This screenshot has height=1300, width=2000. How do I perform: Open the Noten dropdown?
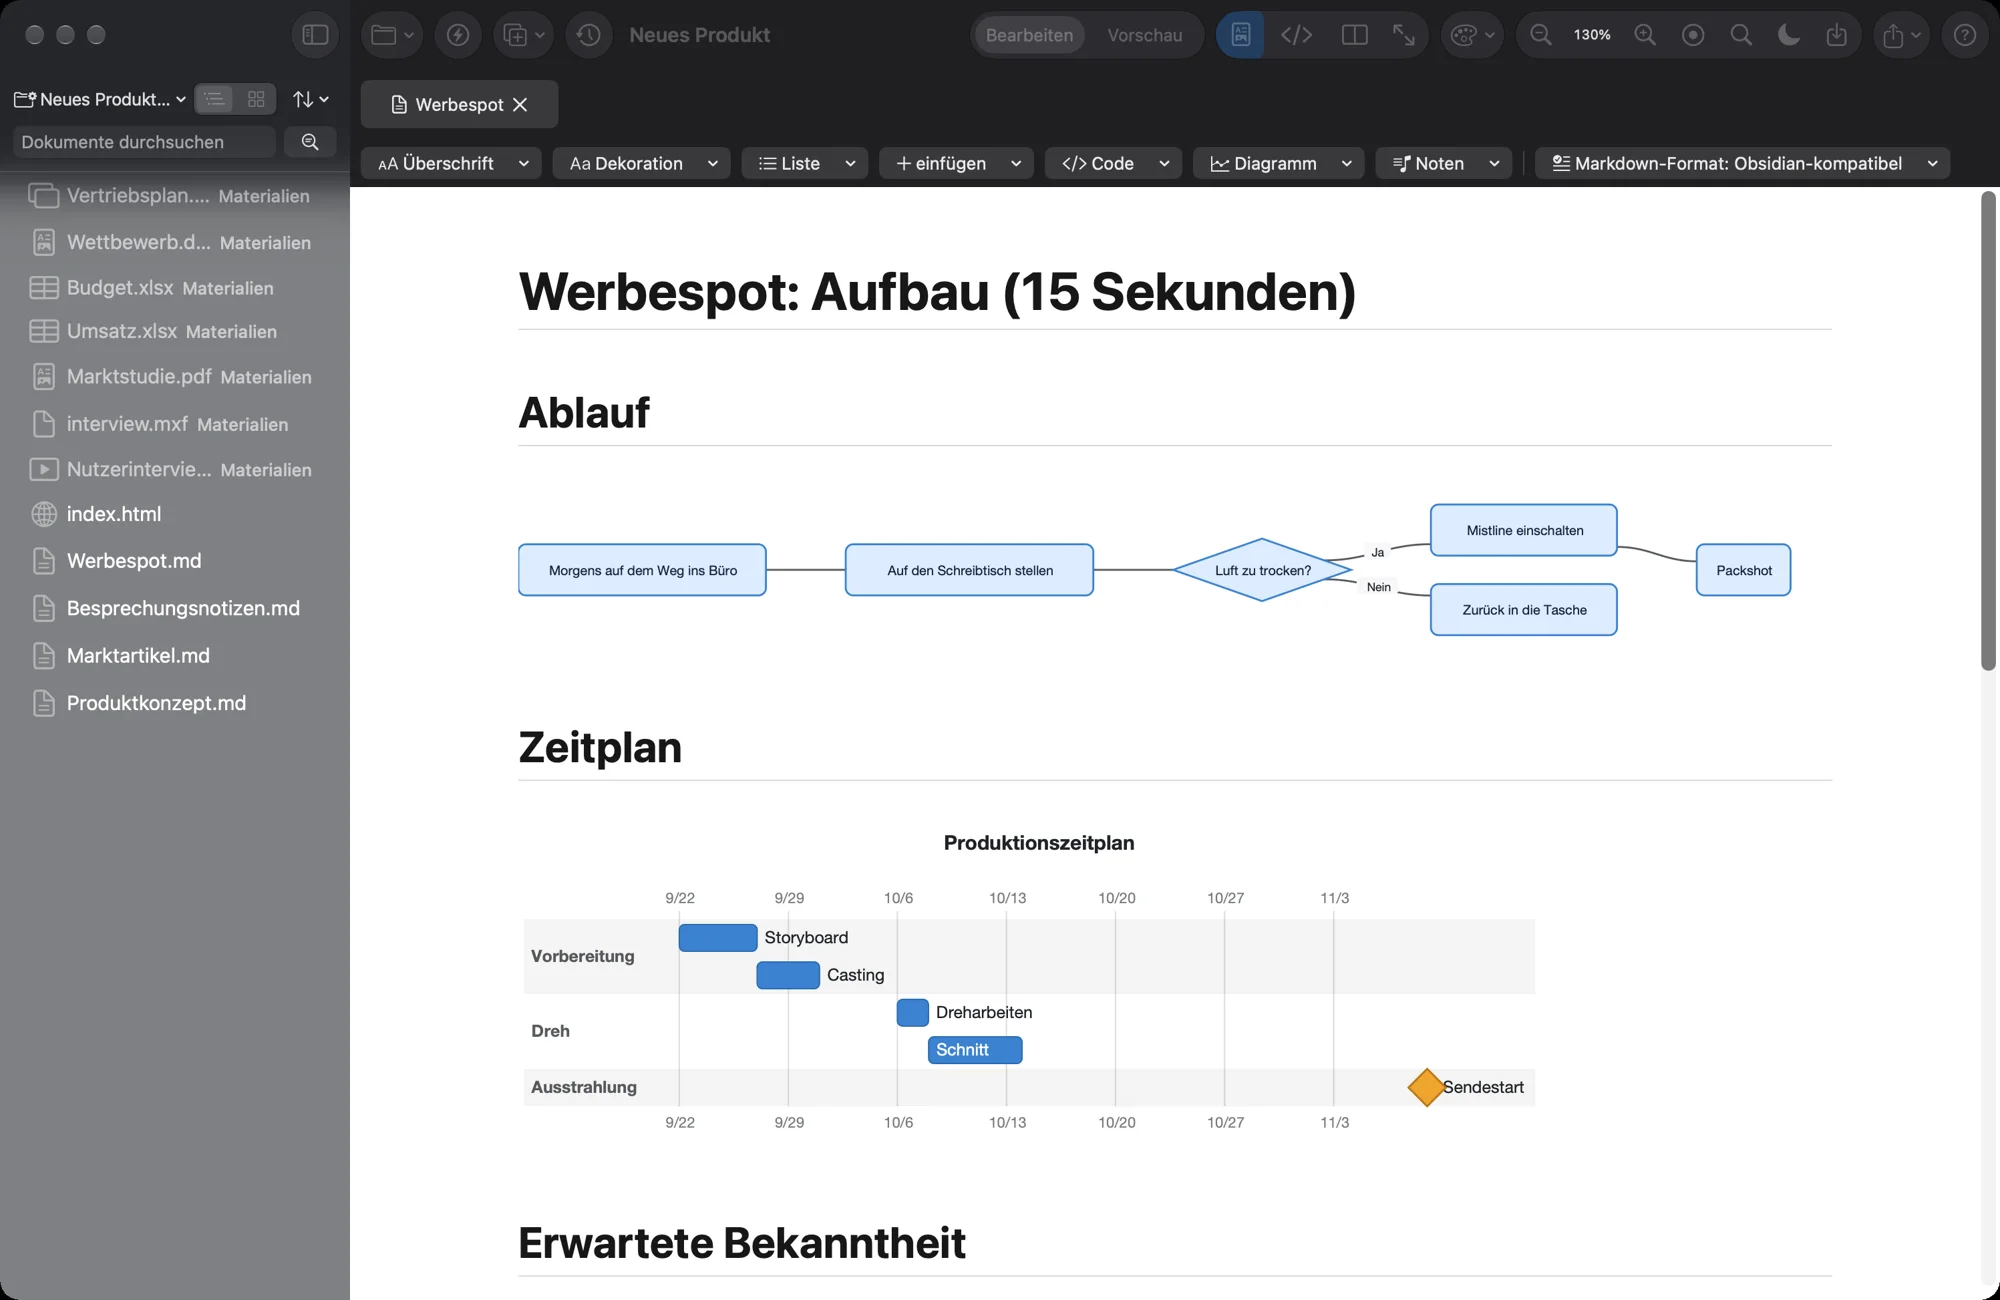(x=1443, y=163)
